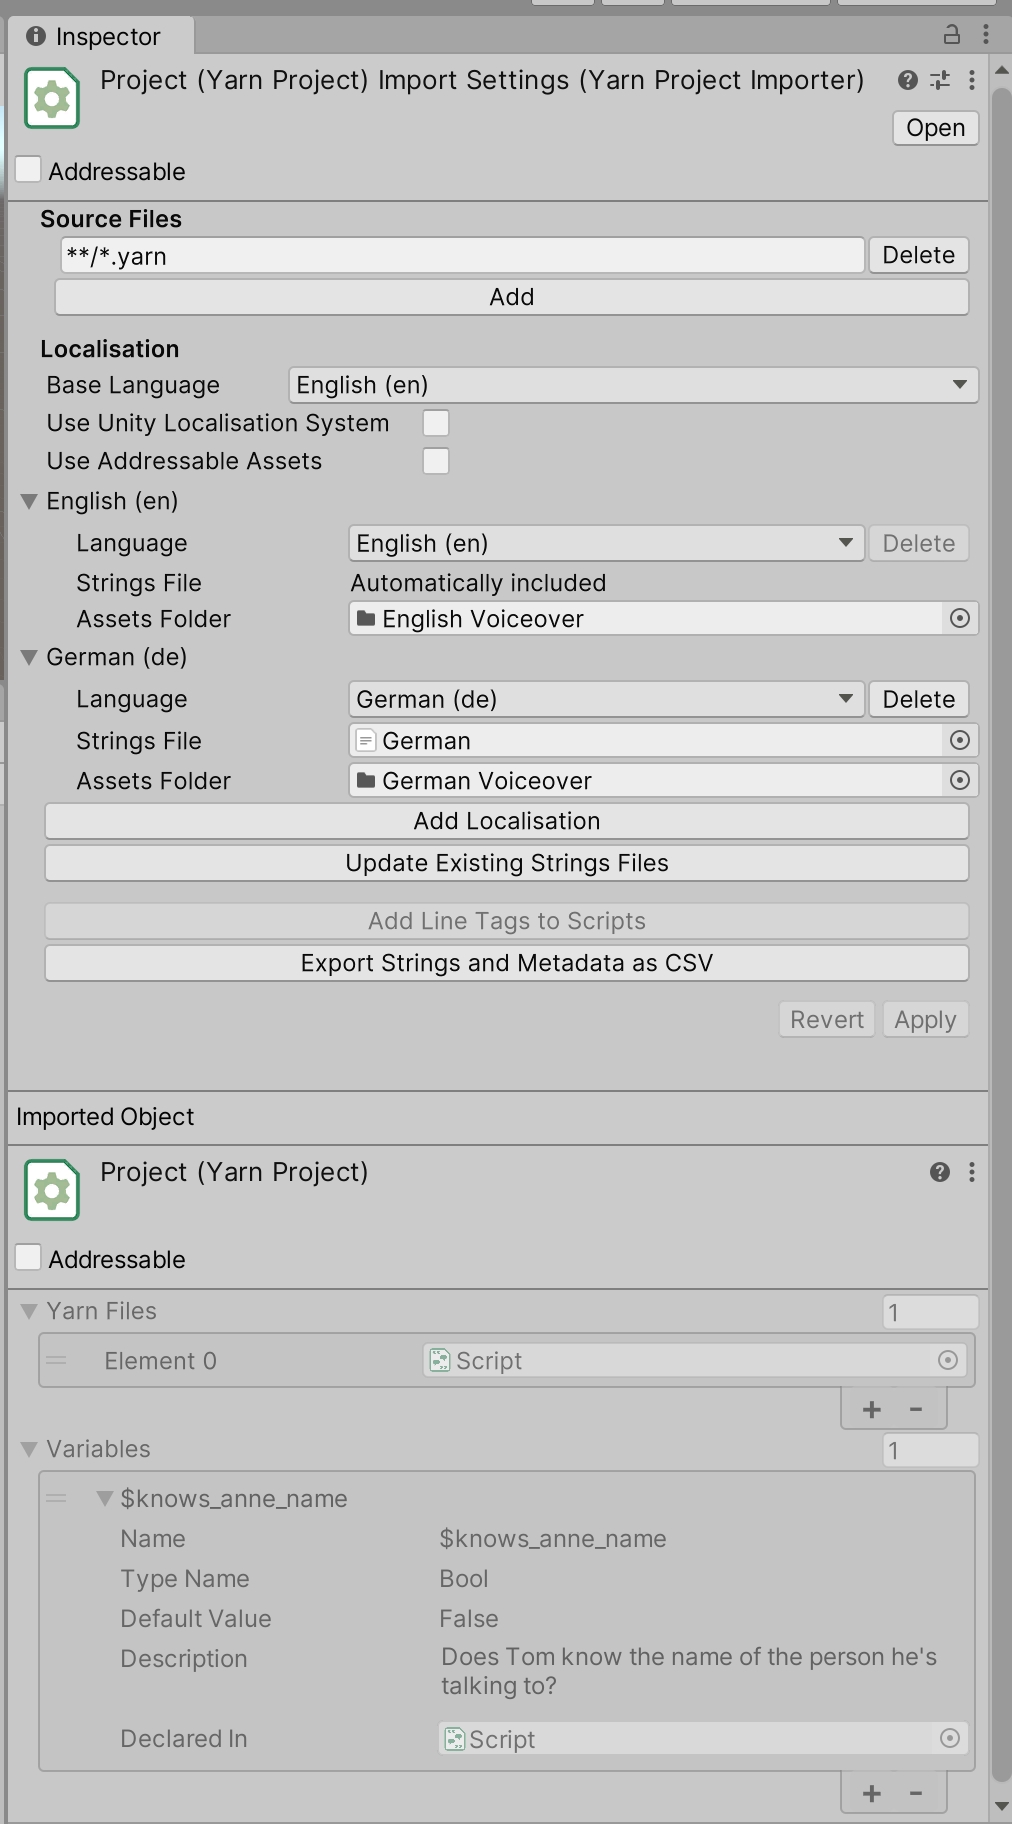Click the **/*.yarn source file field
The image size is (1012, 1824).
coord(462,256)
